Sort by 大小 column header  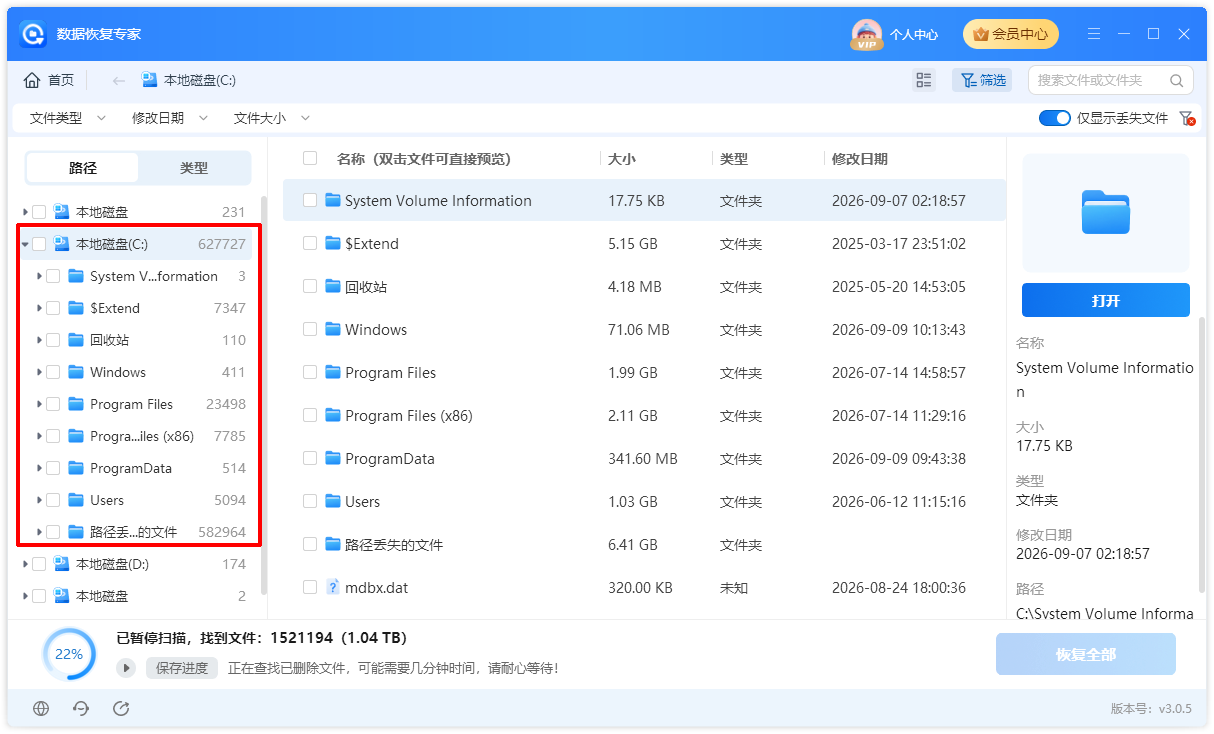click(x=622, y=158)
